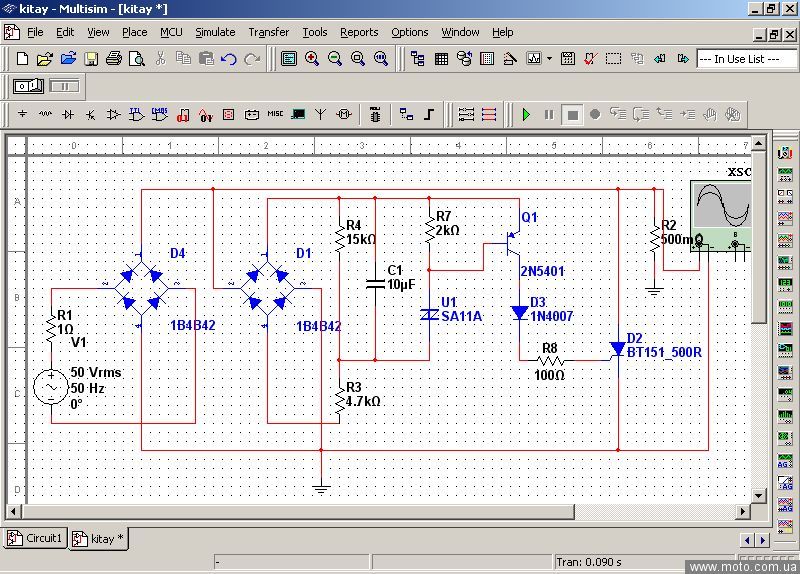Click the Print circuit icon

tap(114, 59)
